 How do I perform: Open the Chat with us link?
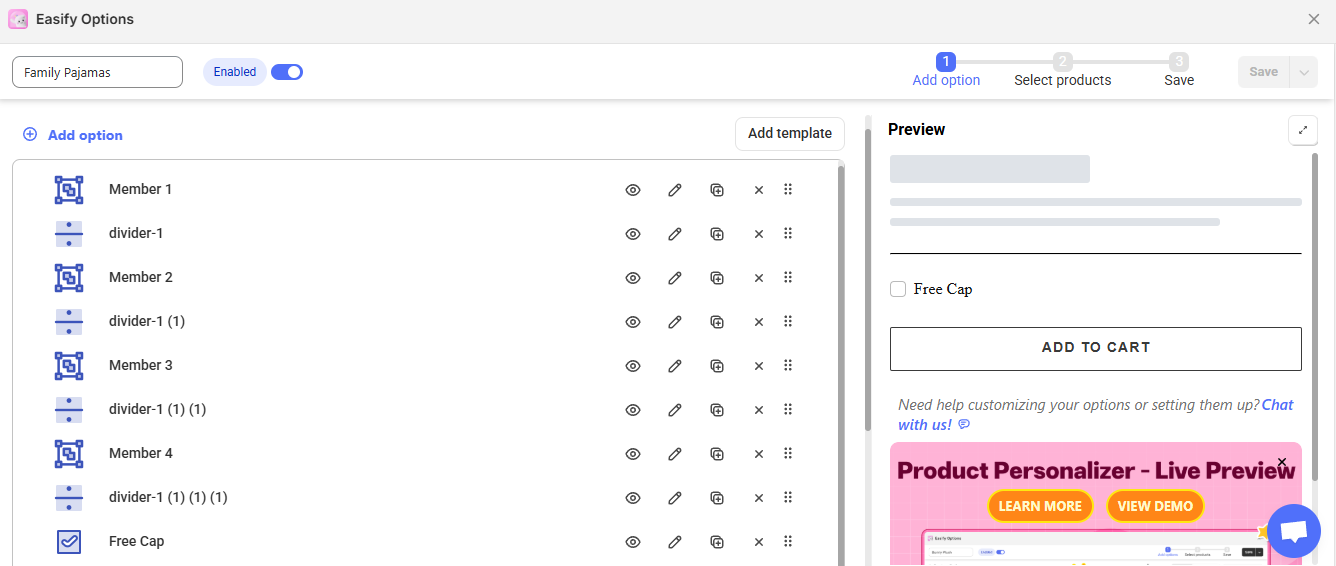click(1276, 405)
